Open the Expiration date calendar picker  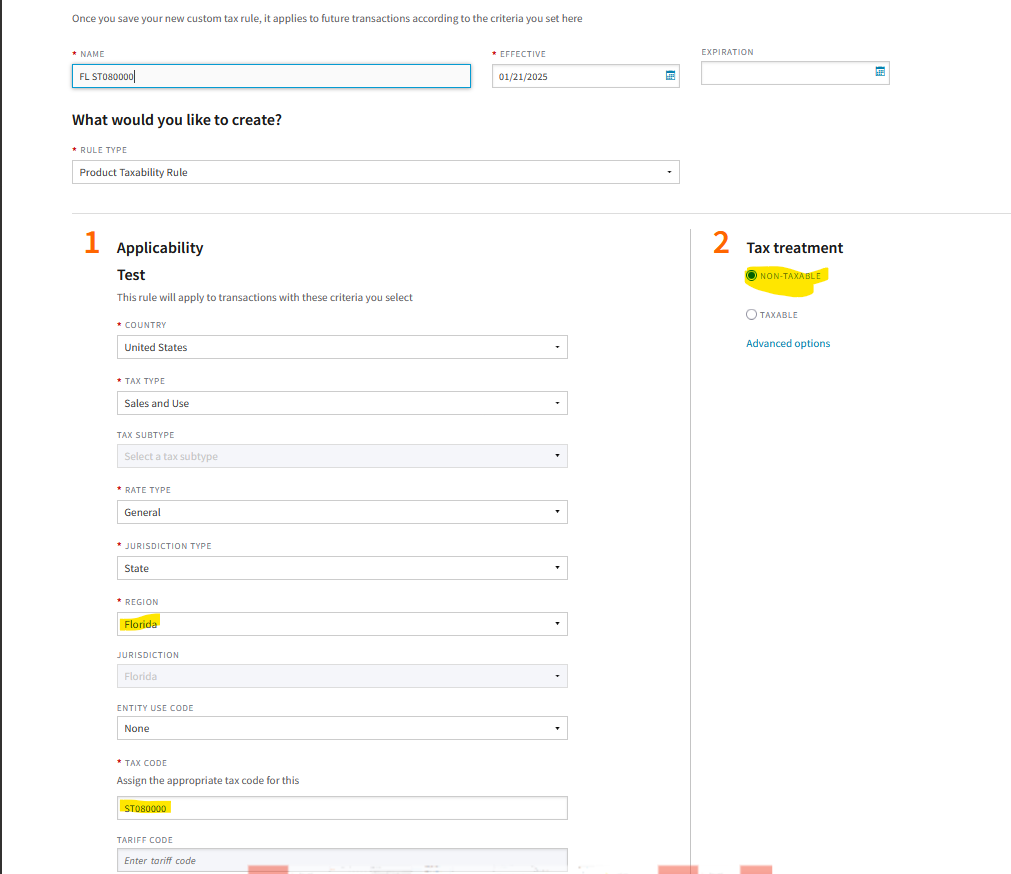(880, 72)
